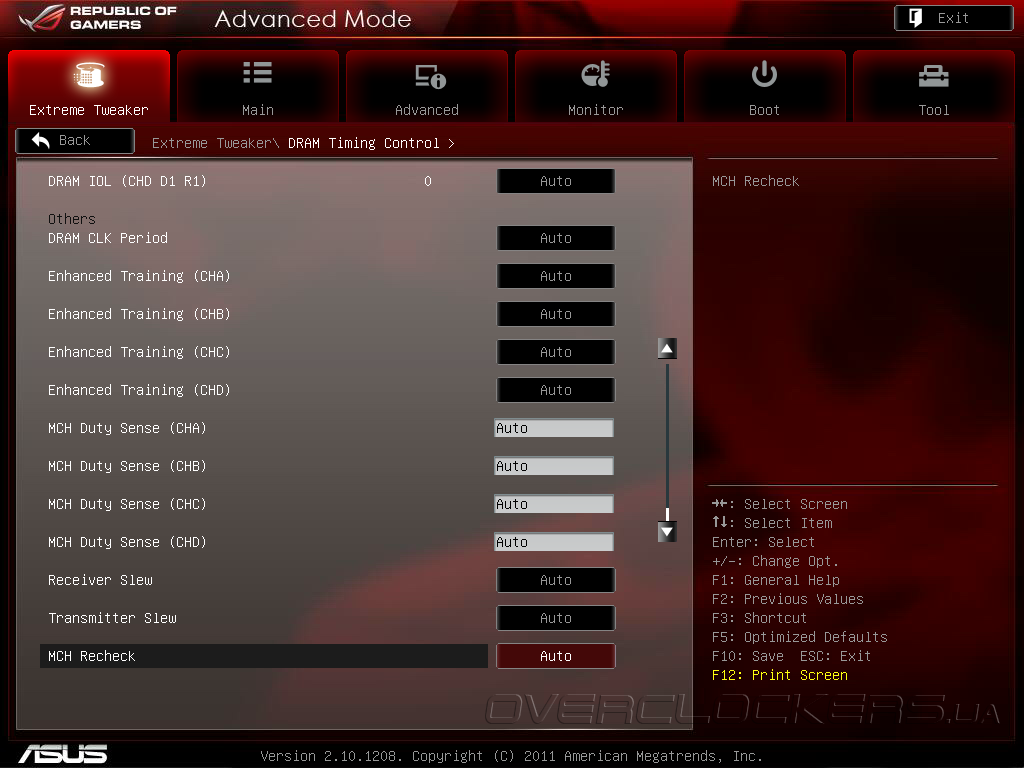Click the DRAM Timing Control breadcrumb text
Image resolution: width=1024 pixels, height=768 pixels.
(364, 143)
